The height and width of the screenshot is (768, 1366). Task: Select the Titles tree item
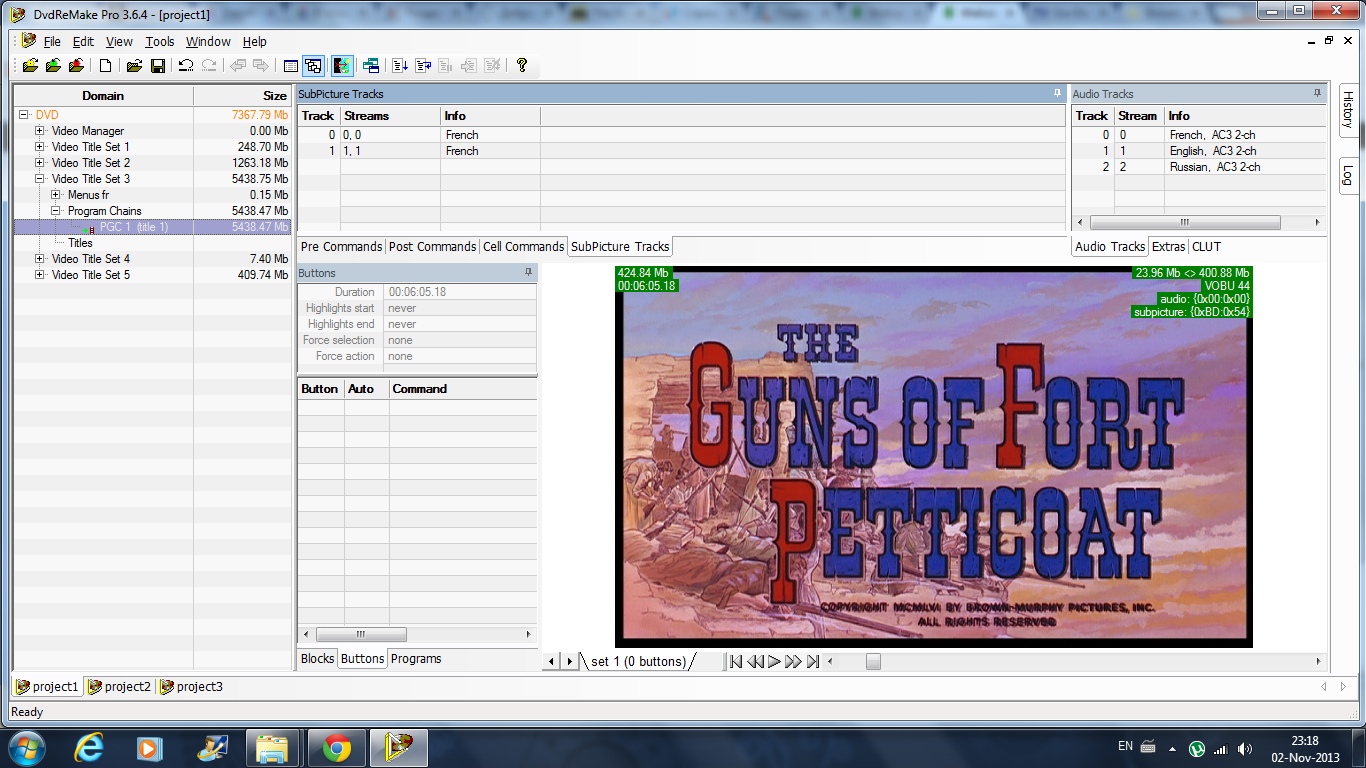(x=80, y=243)
